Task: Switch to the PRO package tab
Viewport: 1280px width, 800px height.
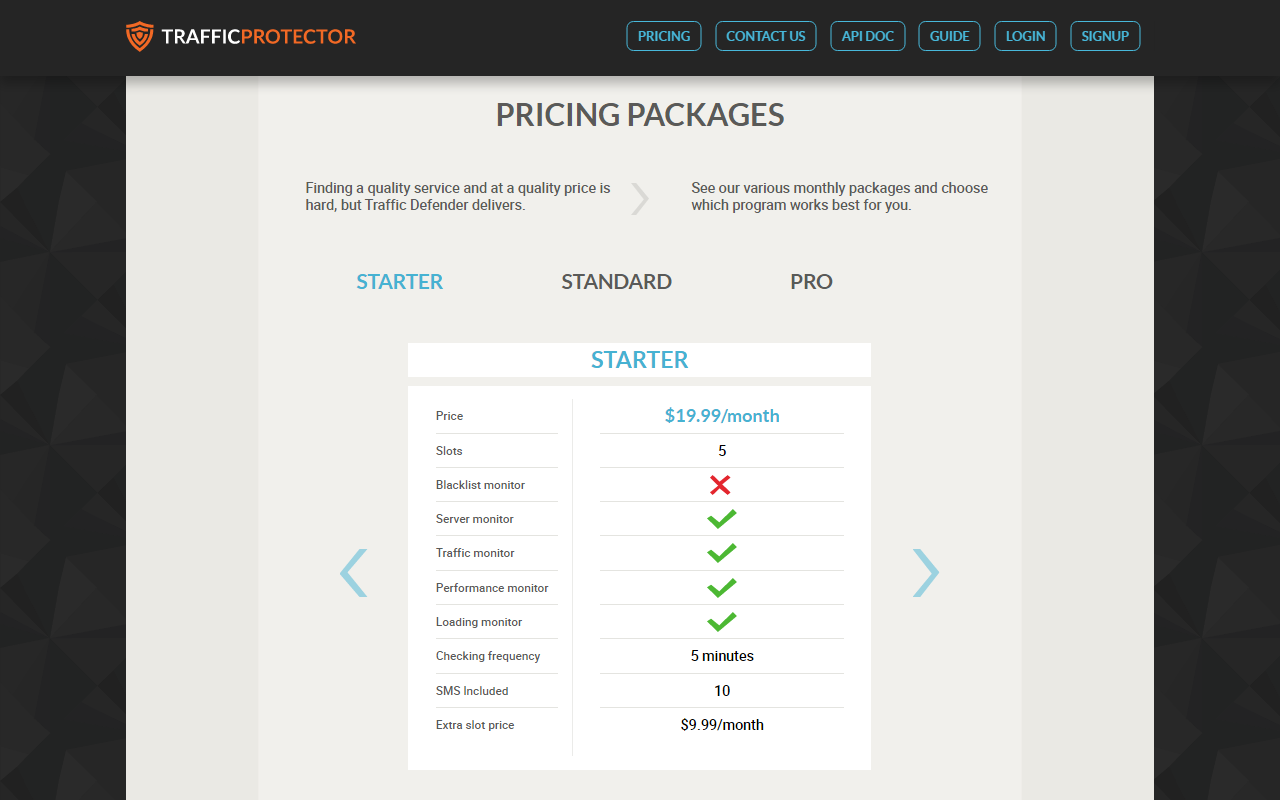Action: pyautogui.click(x=811, y=282)
